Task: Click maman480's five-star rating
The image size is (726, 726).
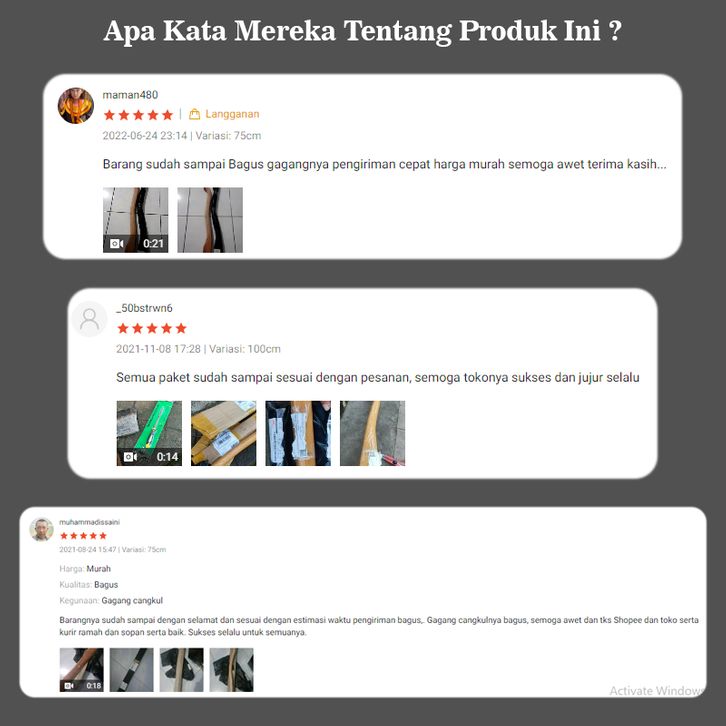Action: coord(138,114)
